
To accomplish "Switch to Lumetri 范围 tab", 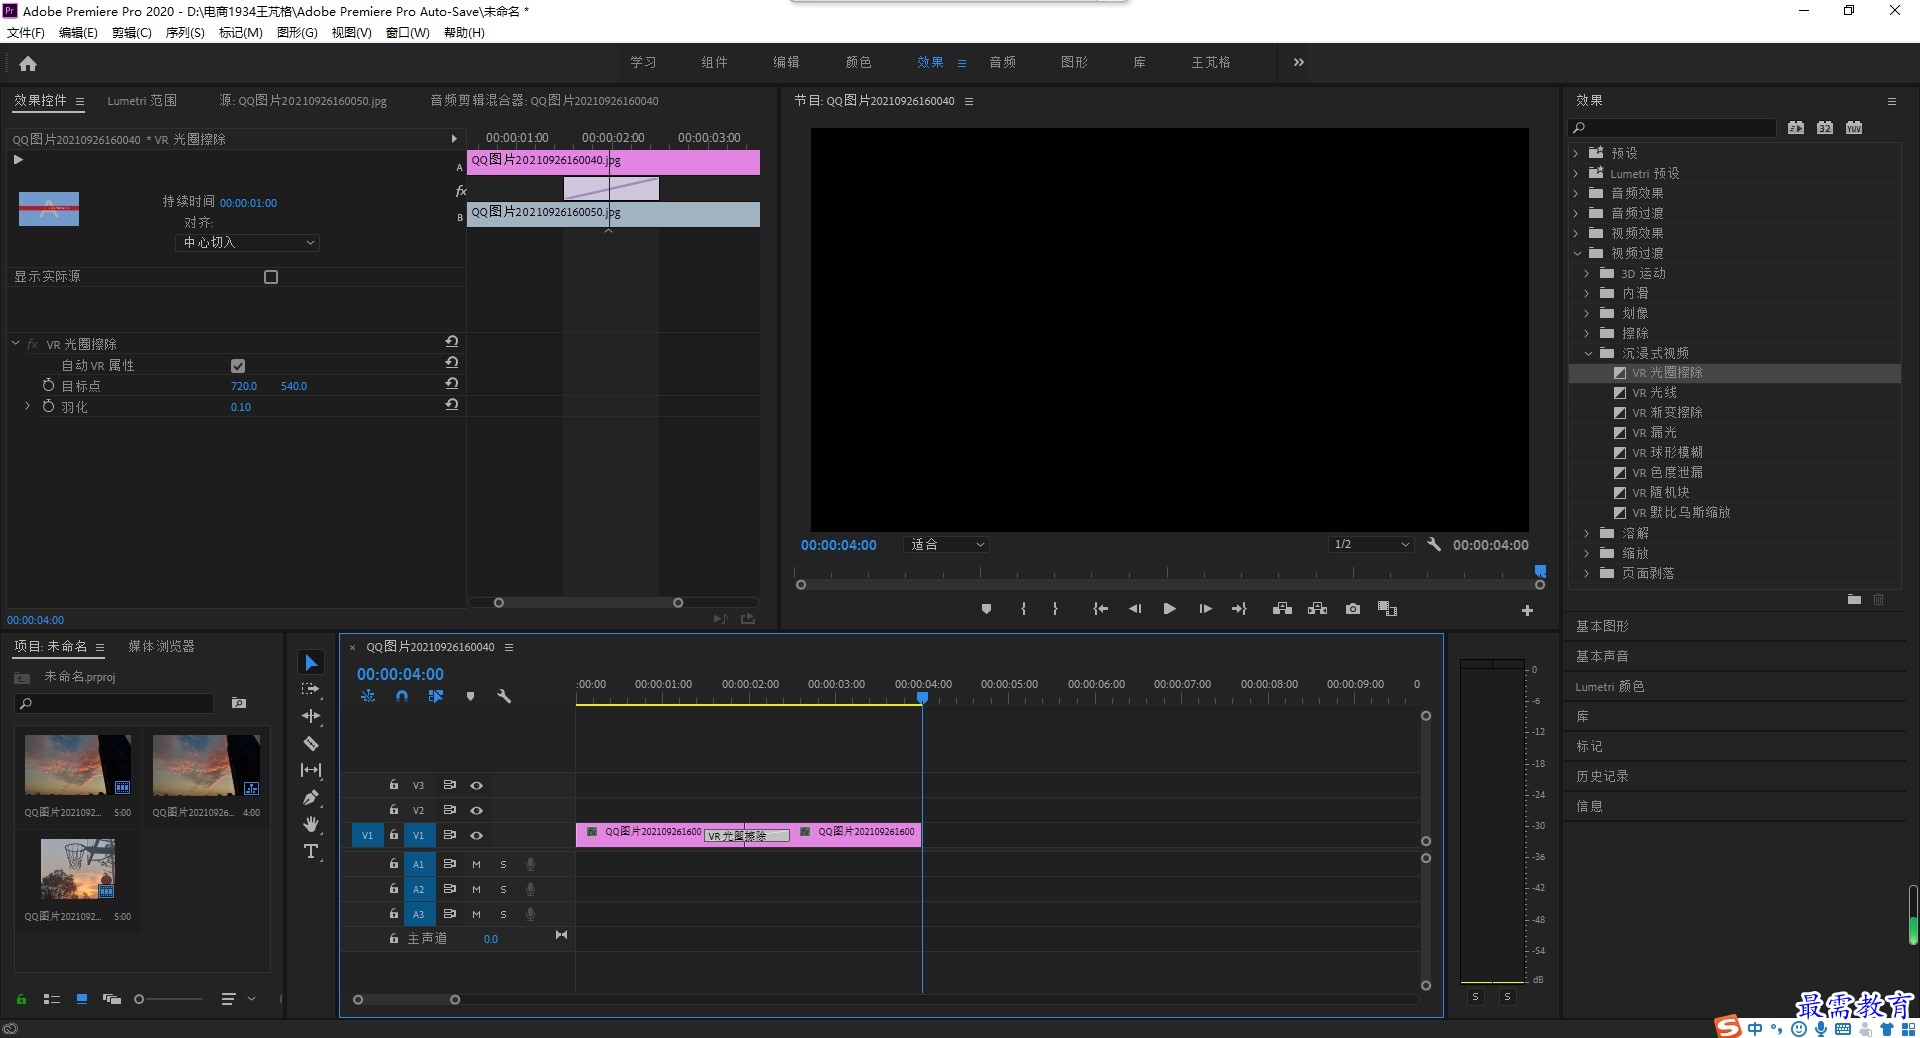I will pyautogui.click(x=142, y=101).
